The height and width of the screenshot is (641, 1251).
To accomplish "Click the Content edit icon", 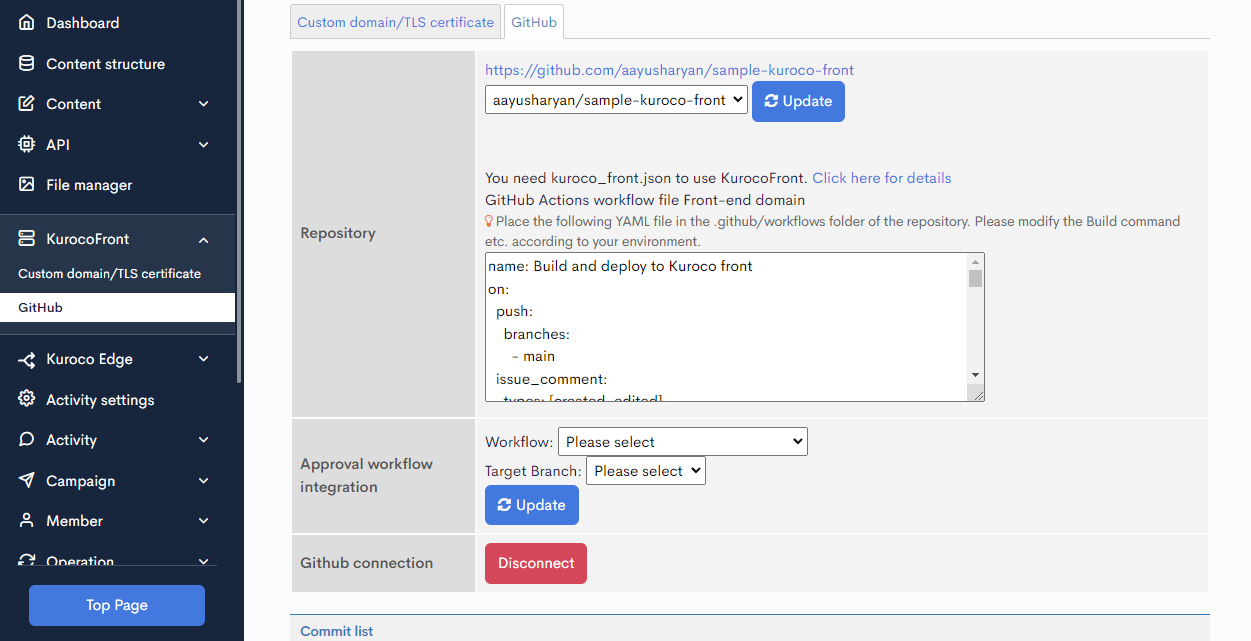I will pos(27,104).
